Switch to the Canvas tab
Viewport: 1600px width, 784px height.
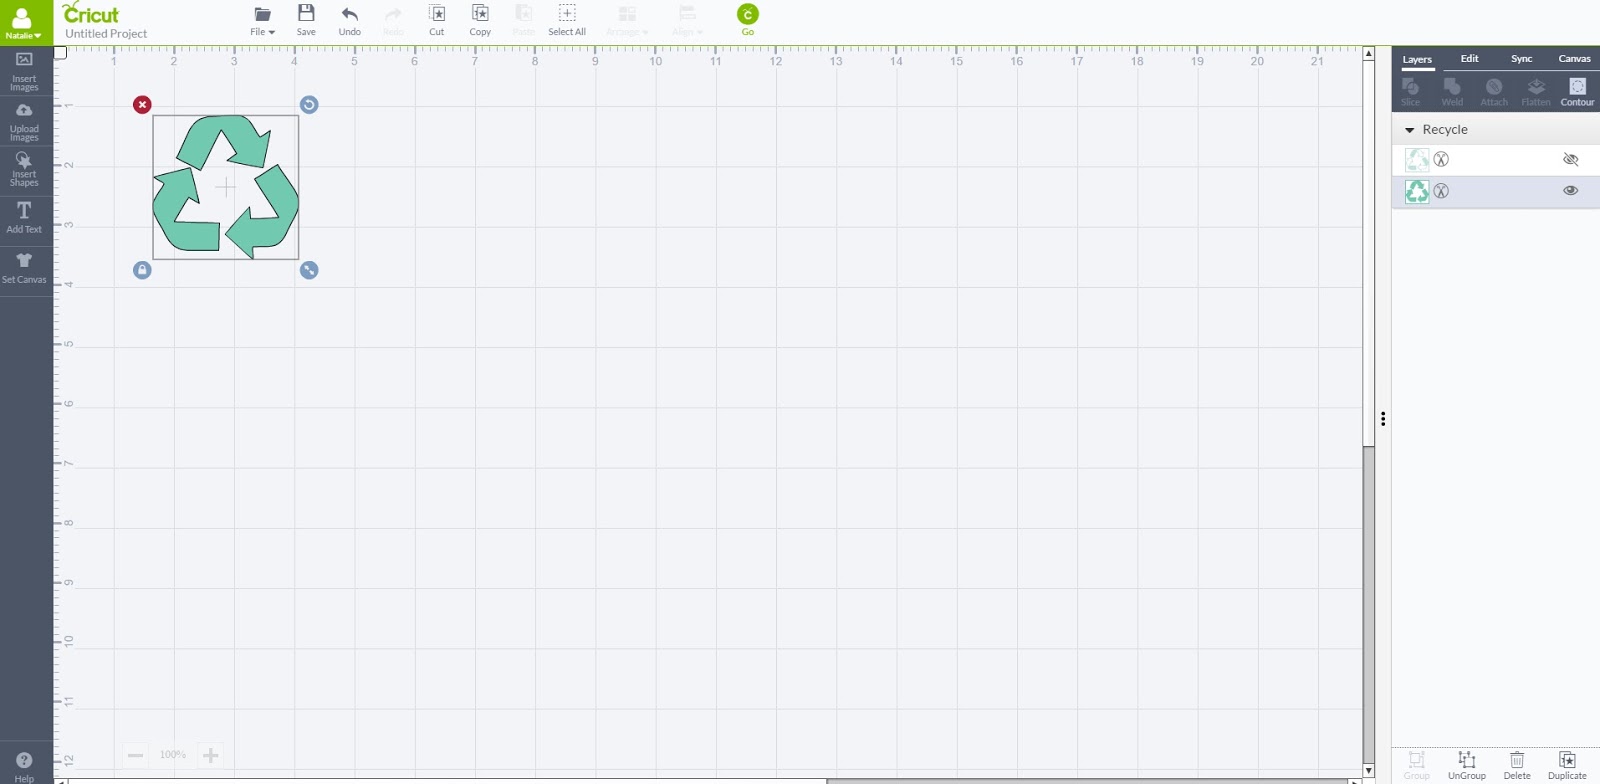tap(1574, 59)
